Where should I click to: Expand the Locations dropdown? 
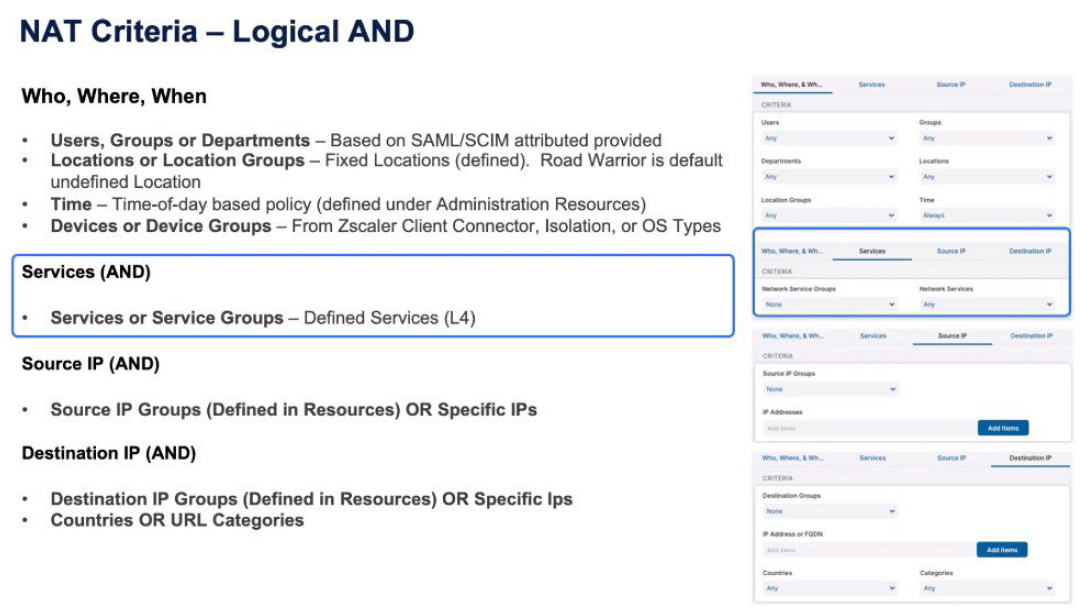pyautogui.click(x=986, y=177)
